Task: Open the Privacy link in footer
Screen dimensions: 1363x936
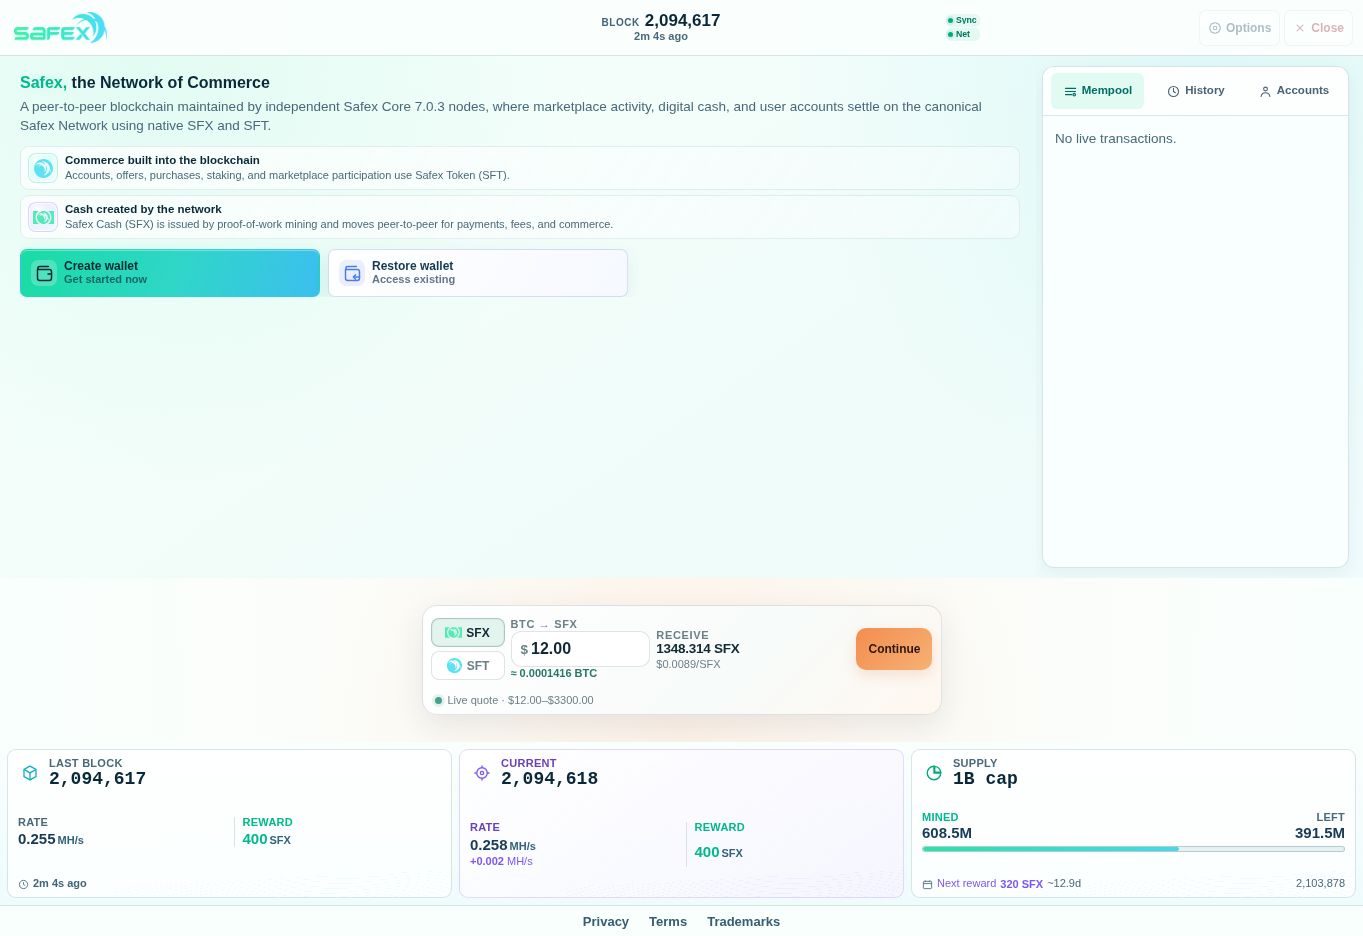Action: point(606,922)
